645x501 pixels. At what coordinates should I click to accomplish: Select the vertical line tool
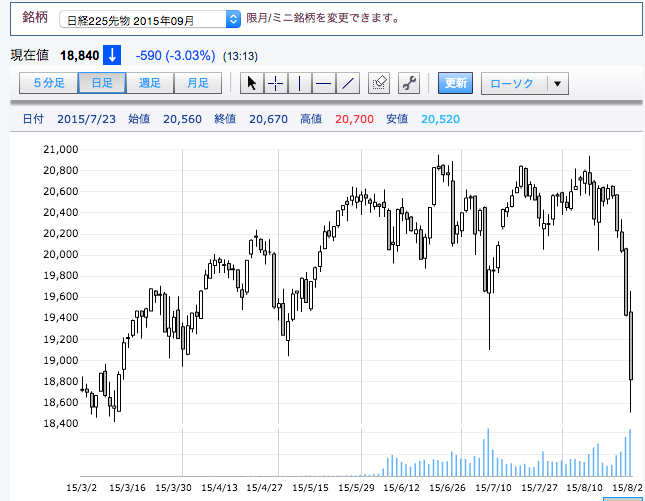pyautogui.click(x=299, y=83)
